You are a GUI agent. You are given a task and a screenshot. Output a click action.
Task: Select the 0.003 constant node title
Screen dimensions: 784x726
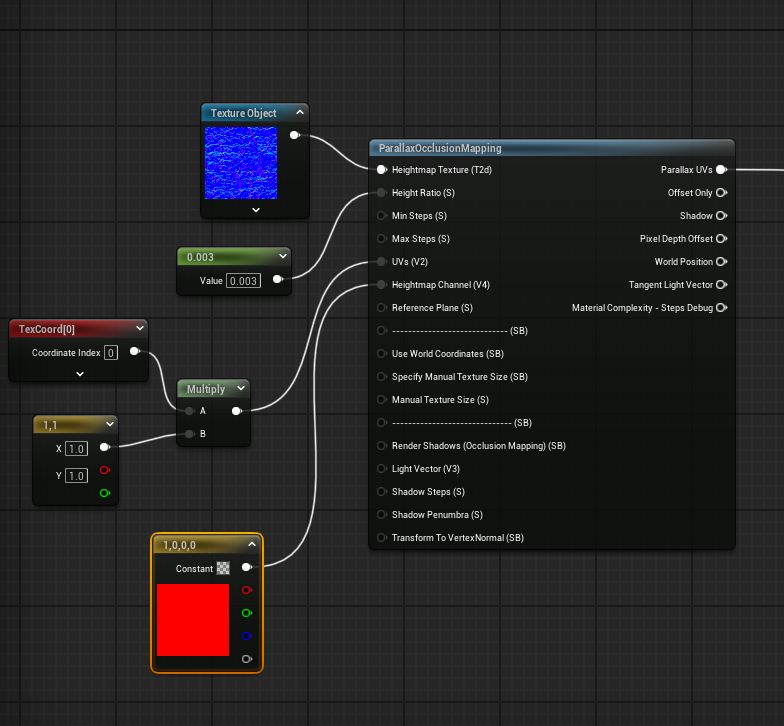pos(201,257)
